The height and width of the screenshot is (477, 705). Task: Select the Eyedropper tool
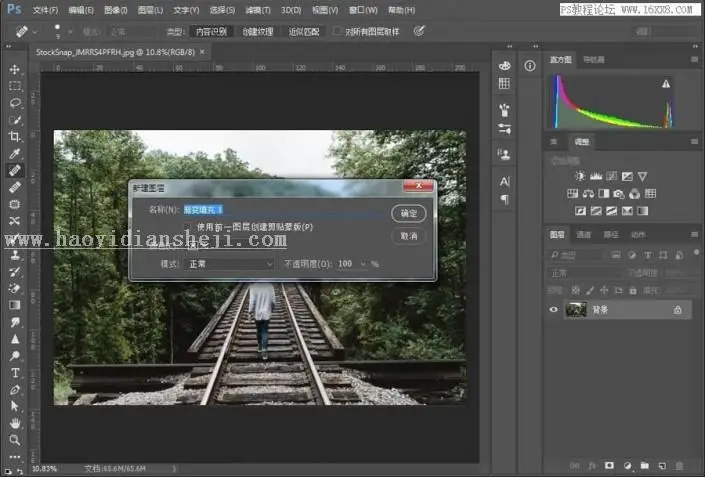(15, 153)
